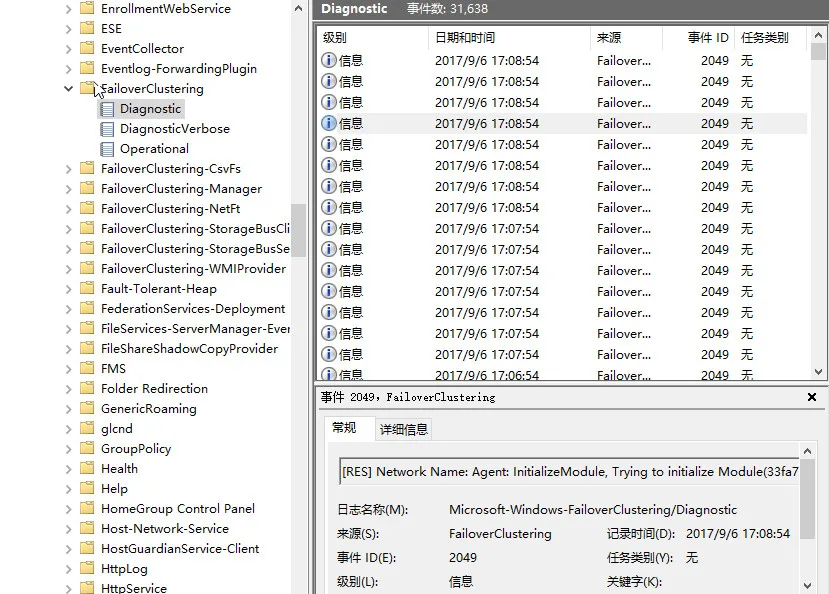Click the Health folder icon
Image resolution: width=829 pixels, height=594 pixels.
point(87,468)
